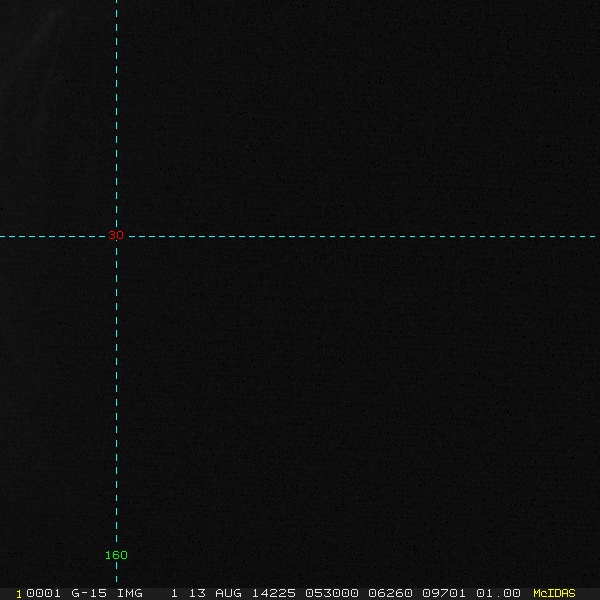Click the IMG label in bottom bar
Screen dimensions: 600x600
point(129,593)
